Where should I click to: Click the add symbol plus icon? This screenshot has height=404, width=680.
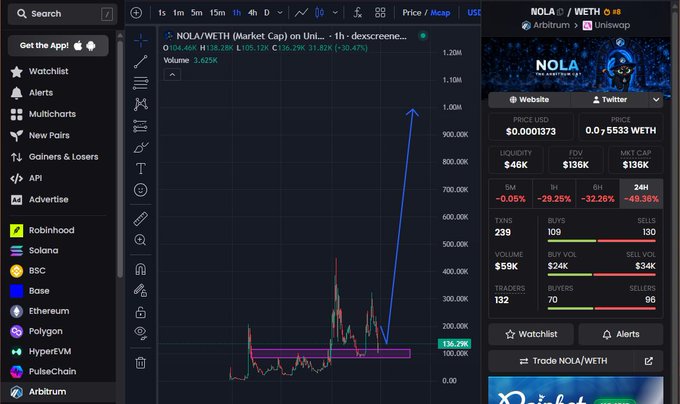(136, 13)
